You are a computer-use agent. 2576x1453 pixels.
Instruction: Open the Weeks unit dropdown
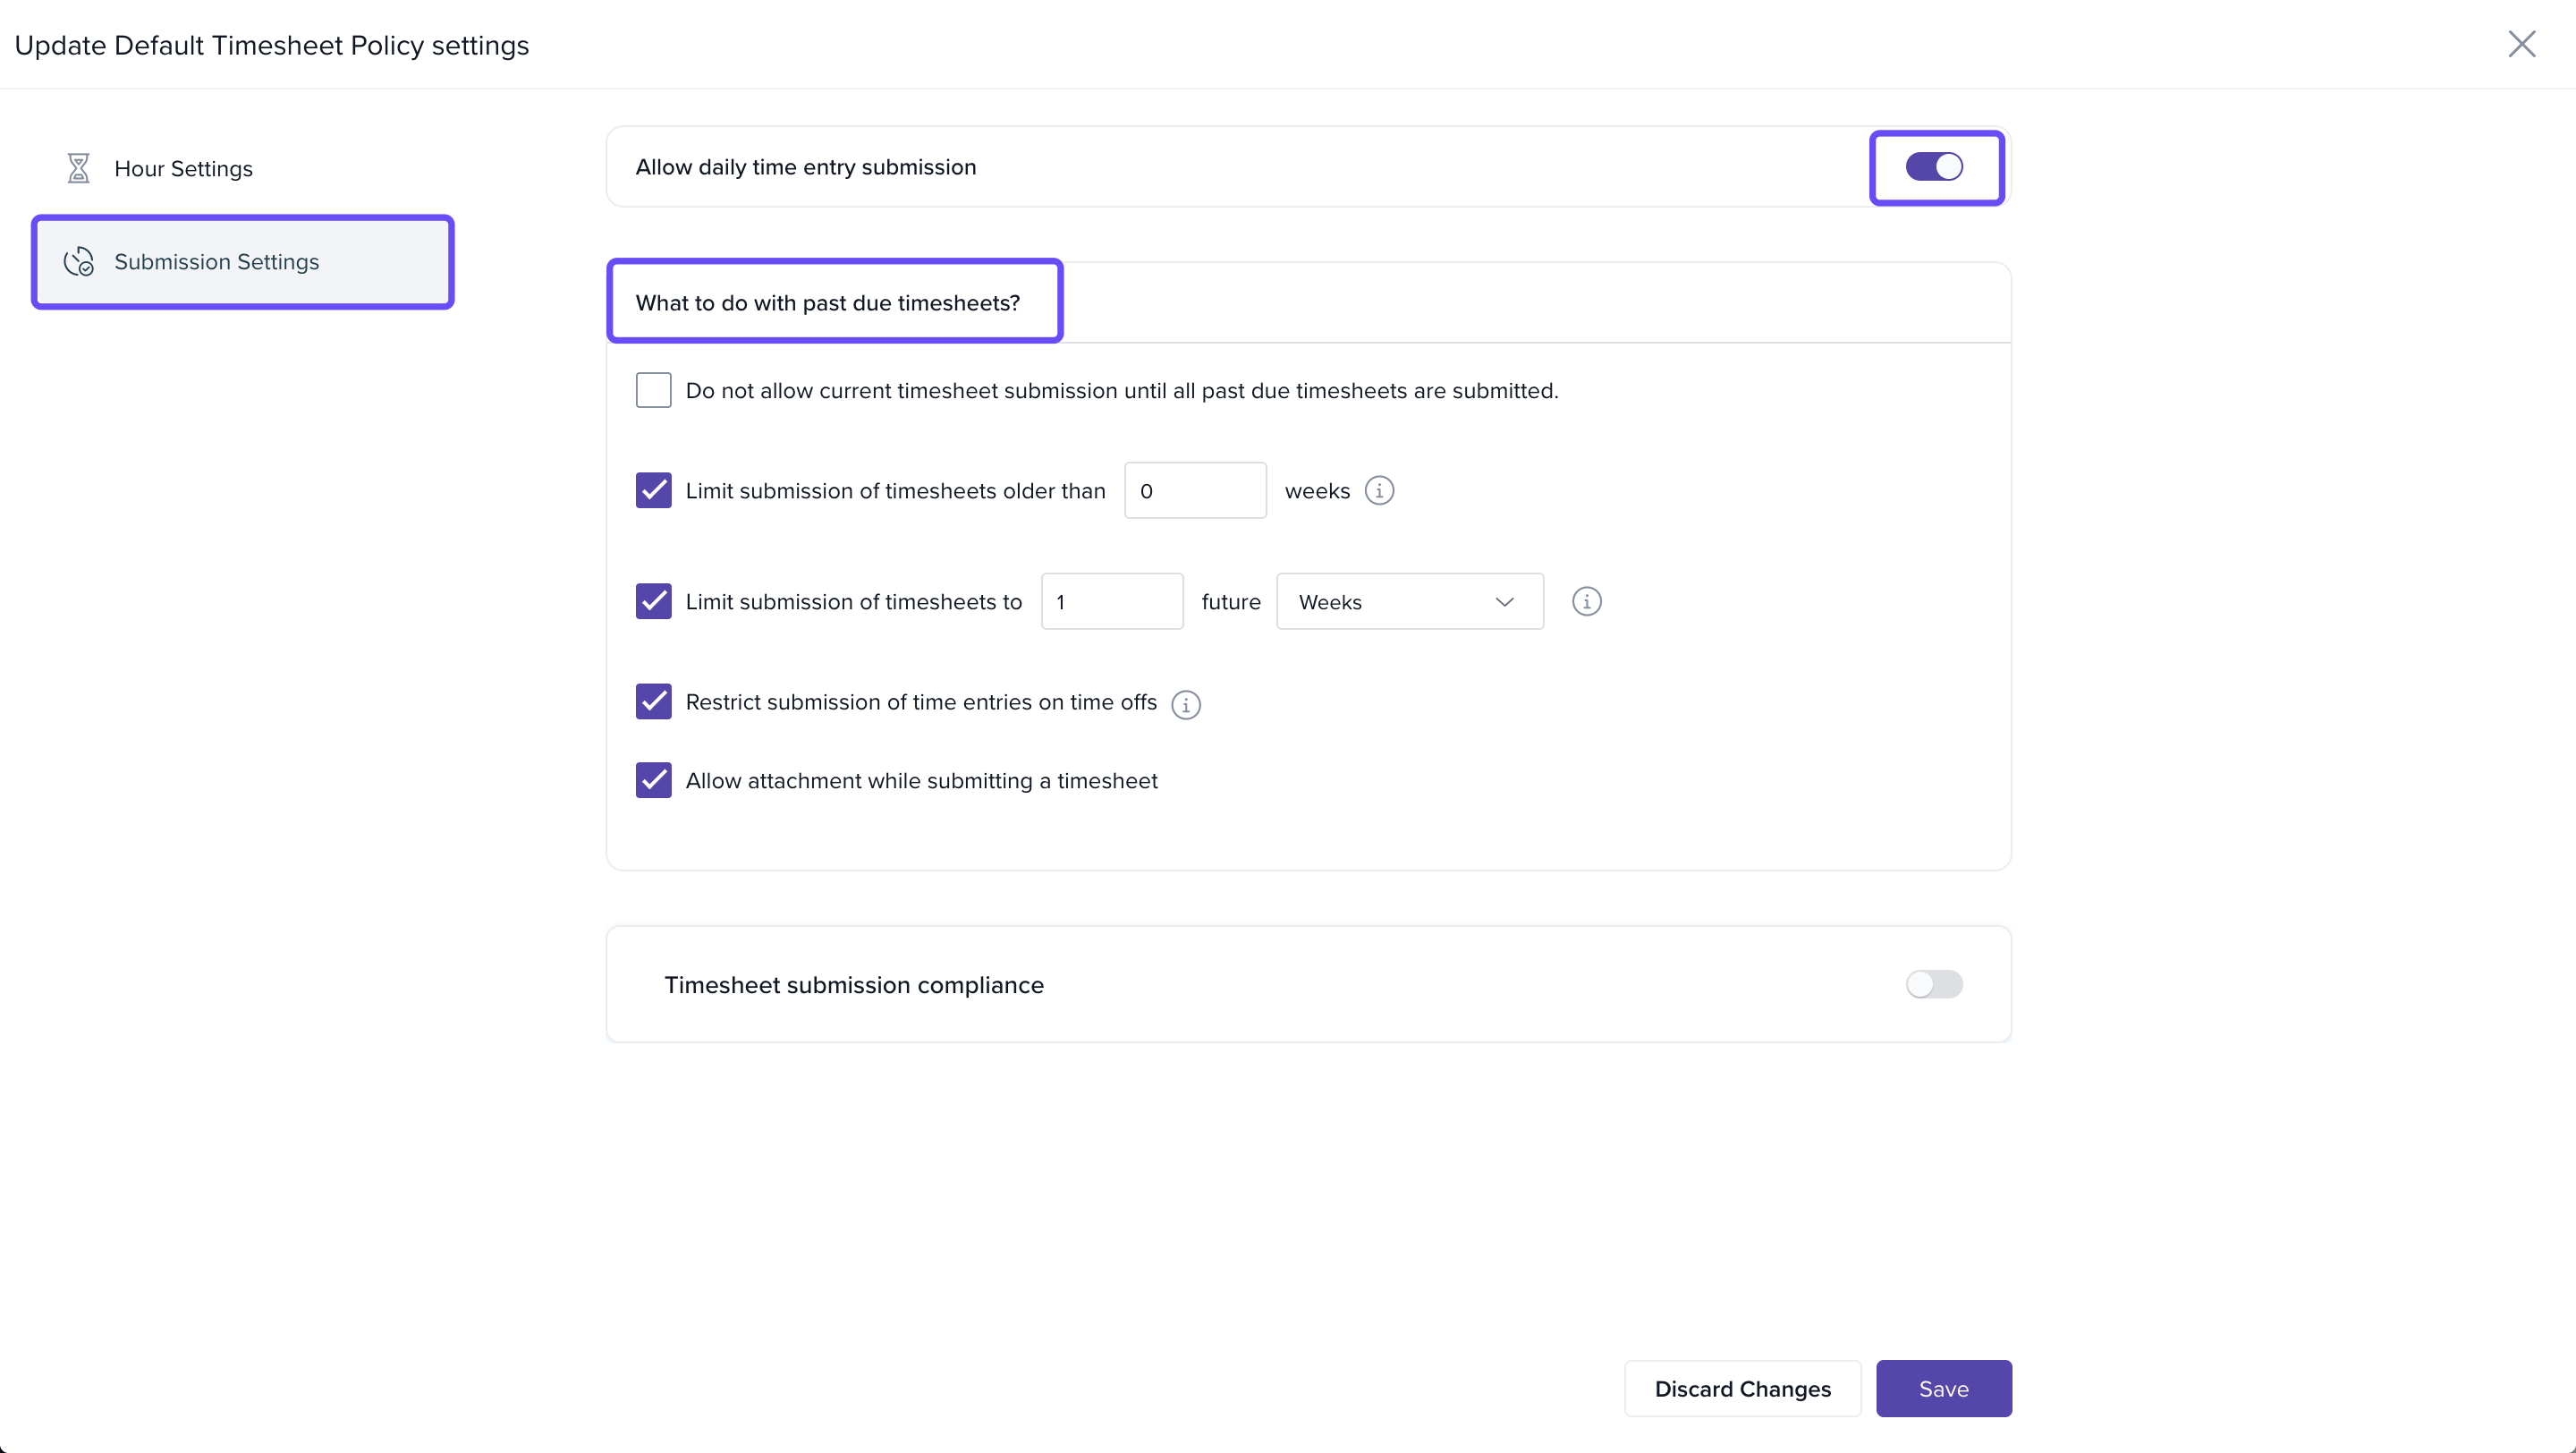(1409, 602)
